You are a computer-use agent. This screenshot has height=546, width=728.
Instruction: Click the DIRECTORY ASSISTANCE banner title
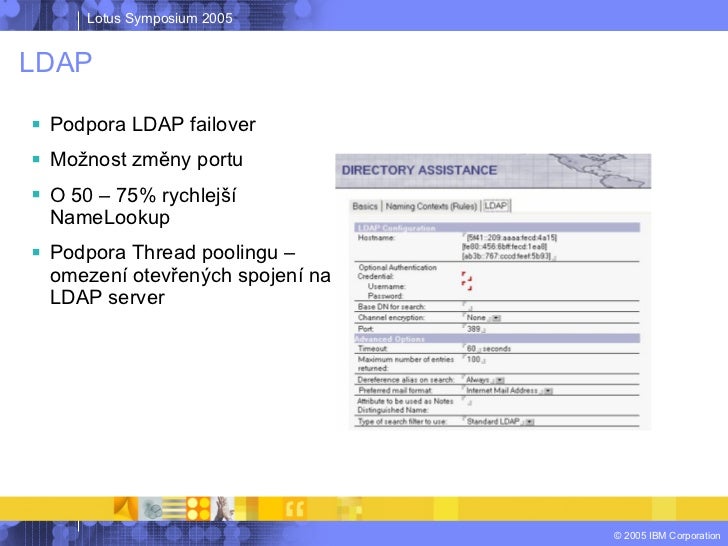tap(419, 170)
